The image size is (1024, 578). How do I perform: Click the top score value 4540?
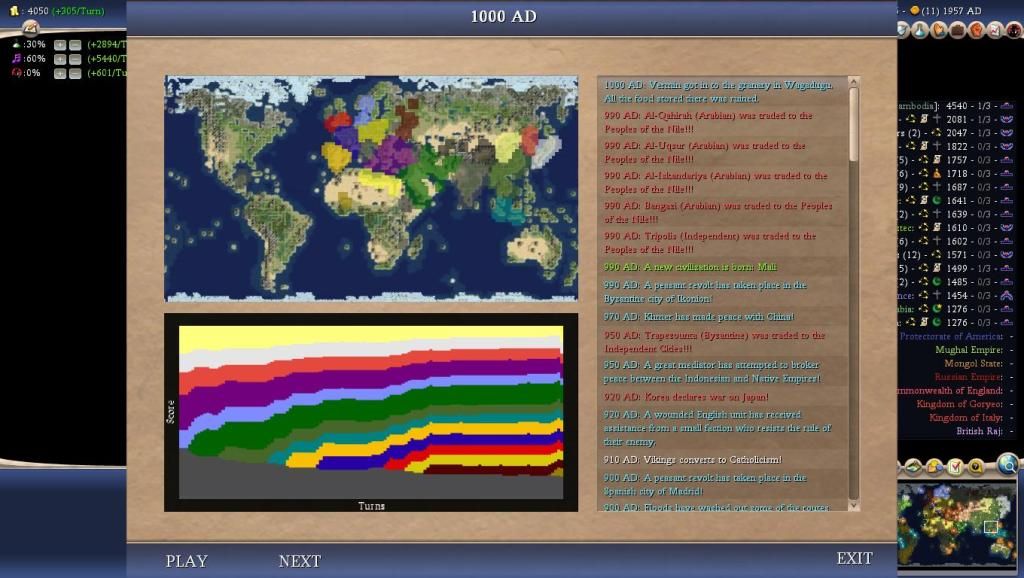957,106
